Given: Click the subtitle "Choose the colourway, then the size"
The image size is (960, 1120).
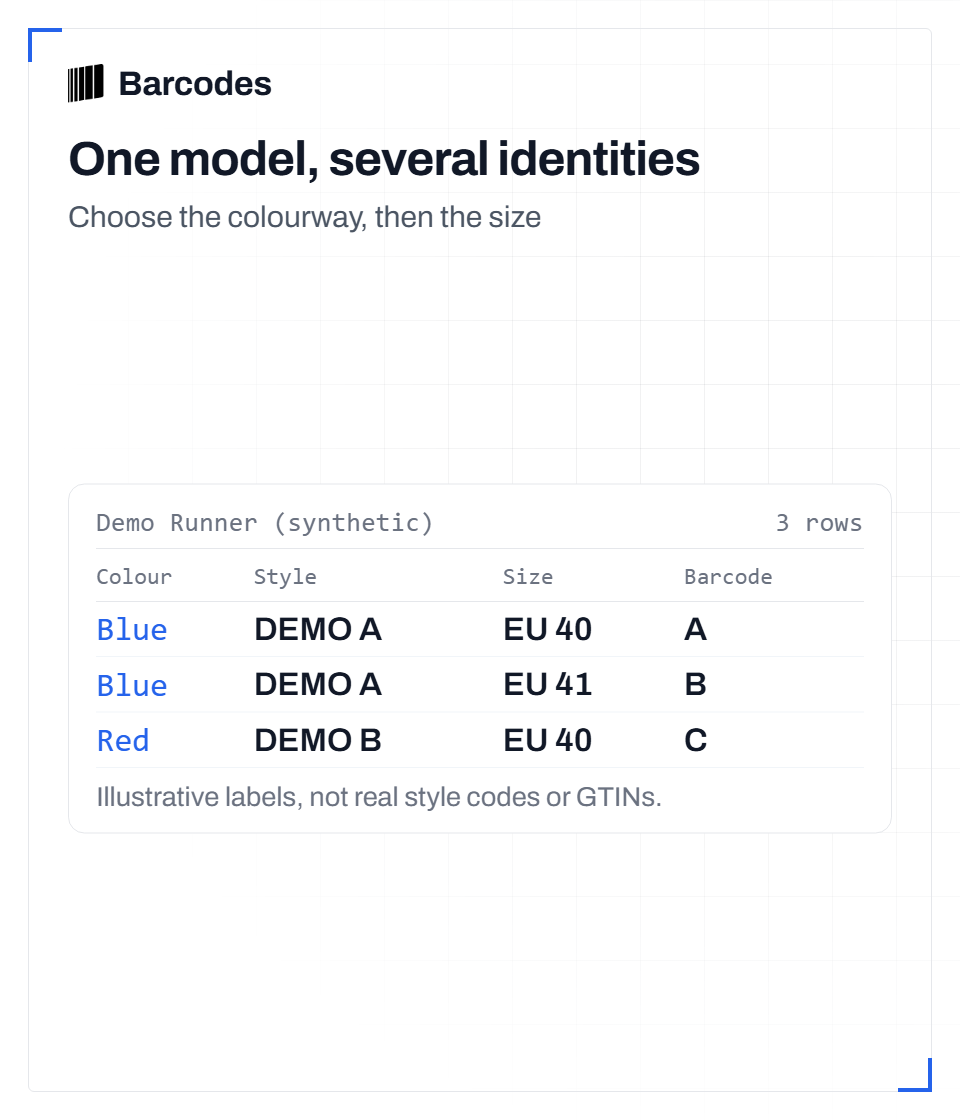Looking at the screenshot, I should (x=305, y=217).
